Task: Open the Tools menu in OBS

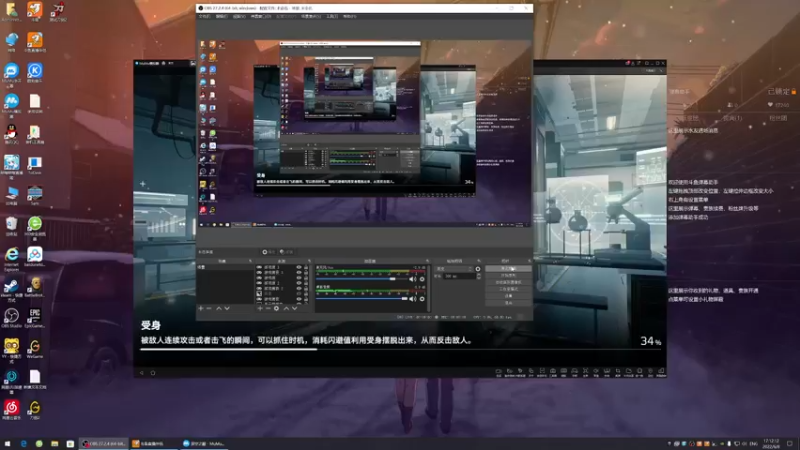Action: [x=332, y=16]
